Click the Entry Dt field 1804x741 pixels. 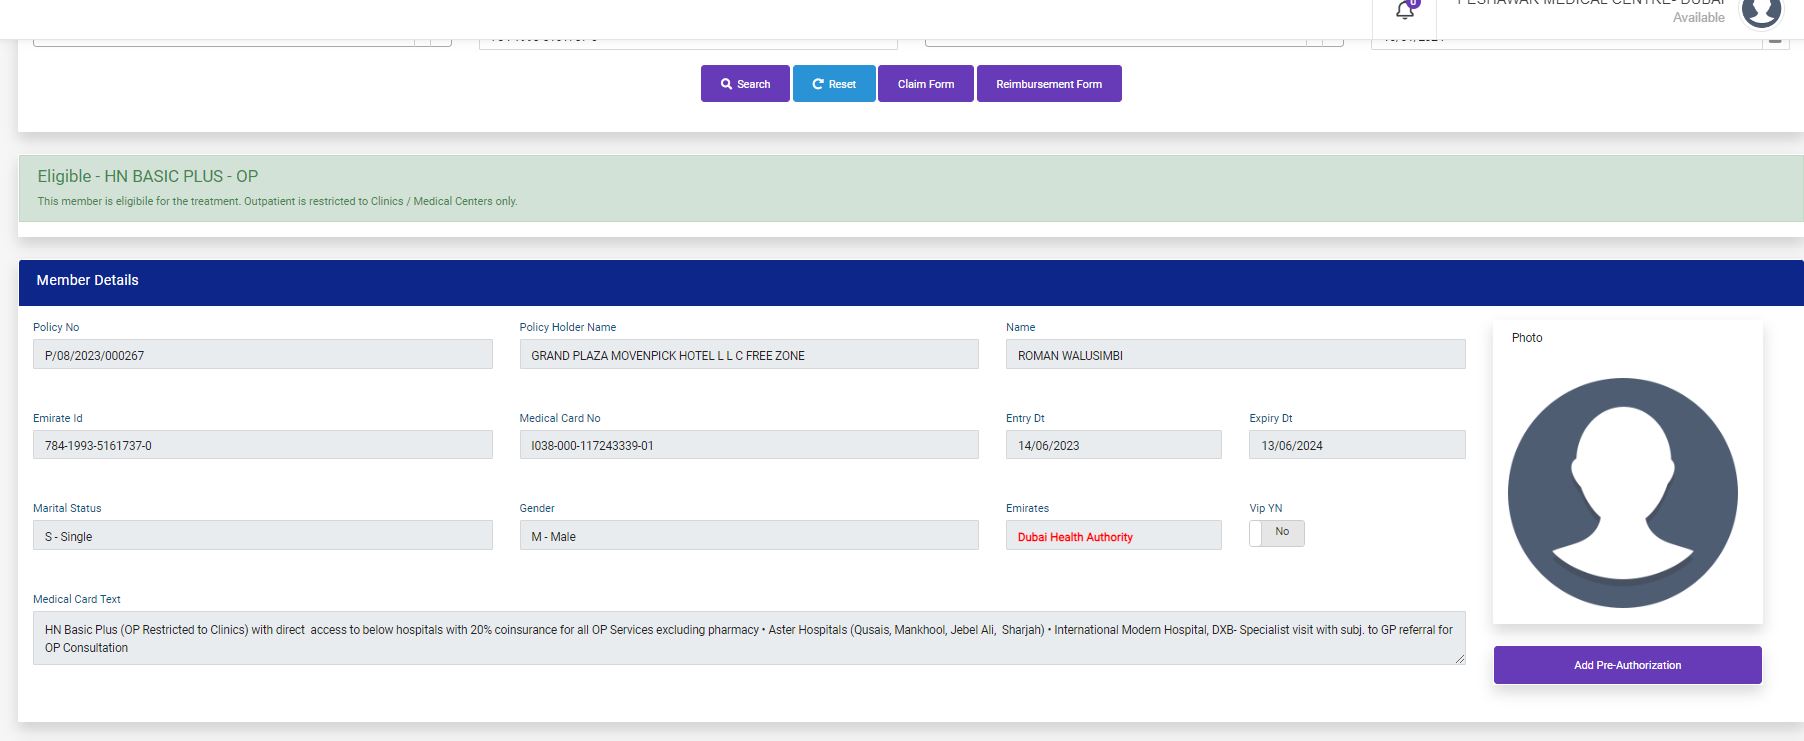[x=1113, y=446]
